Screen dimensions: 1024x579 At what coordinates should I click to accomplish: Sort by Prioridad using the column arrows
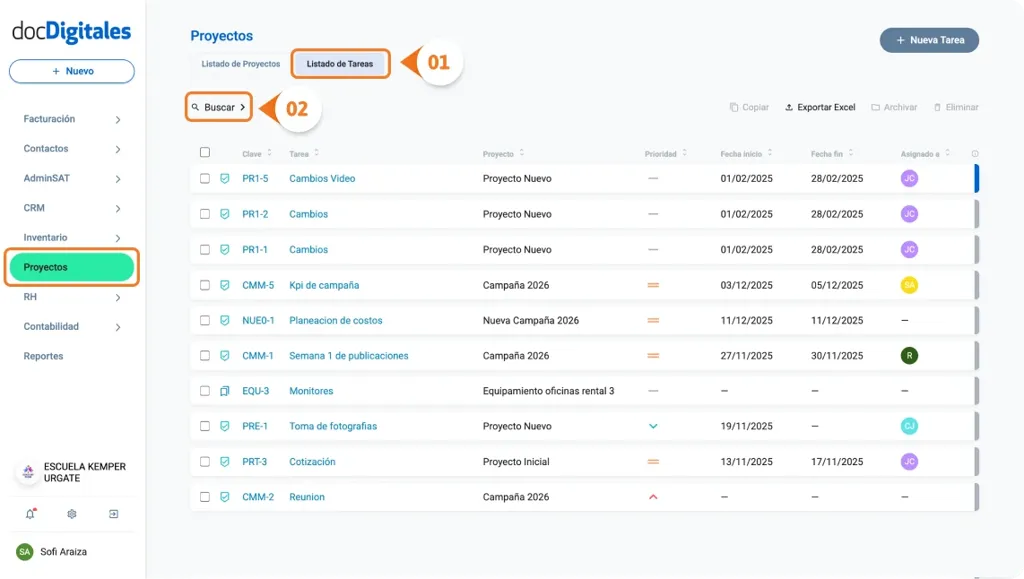pyautogui.click(x=686, y=152)
